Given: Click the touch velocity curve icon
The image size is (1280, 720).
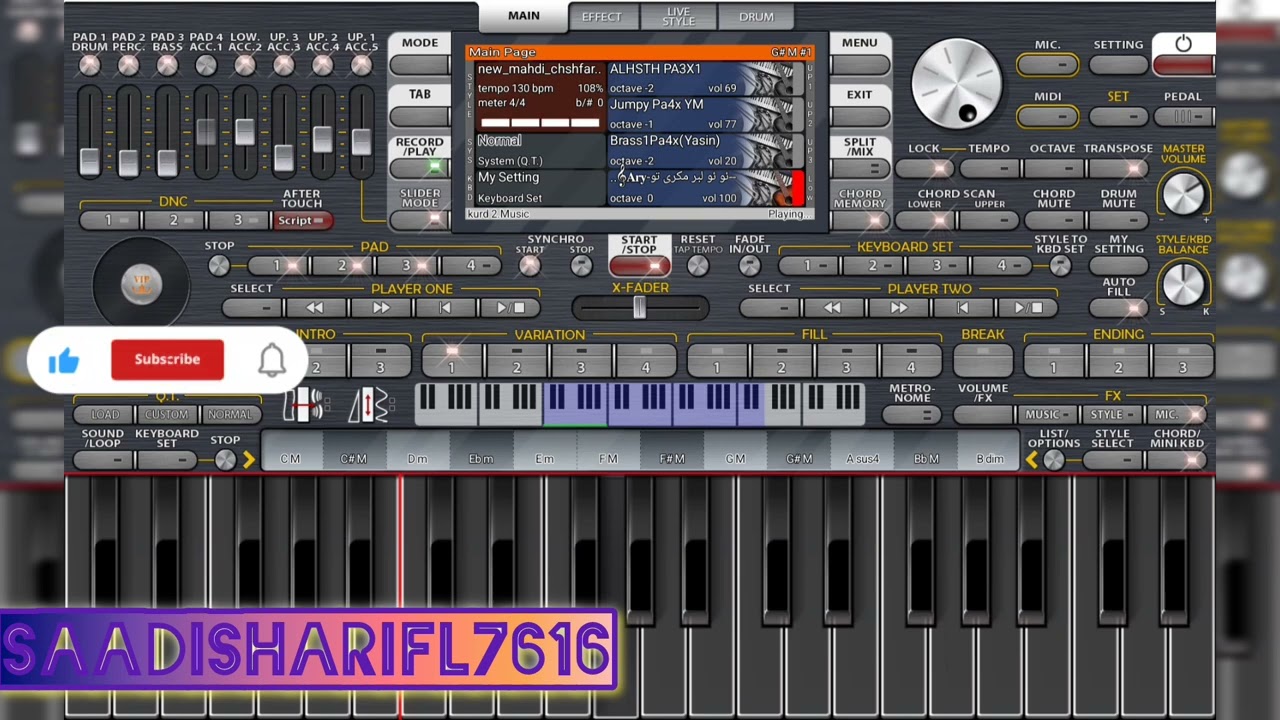Looking at the screenshot, I should tap(370, 405).
